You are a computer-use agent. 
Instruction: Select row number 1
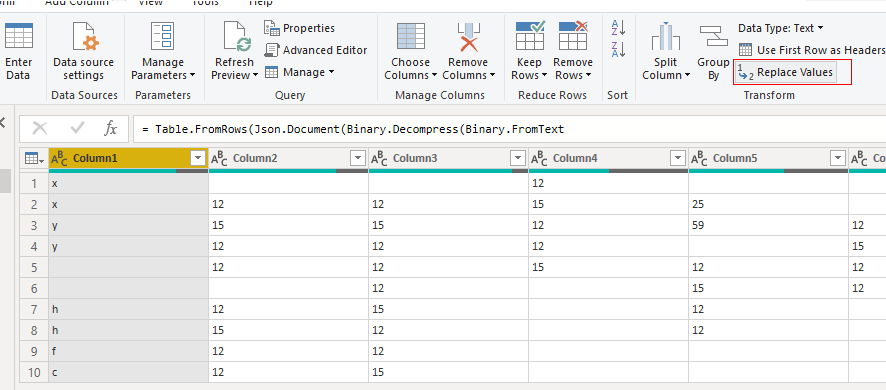point(34,183)
